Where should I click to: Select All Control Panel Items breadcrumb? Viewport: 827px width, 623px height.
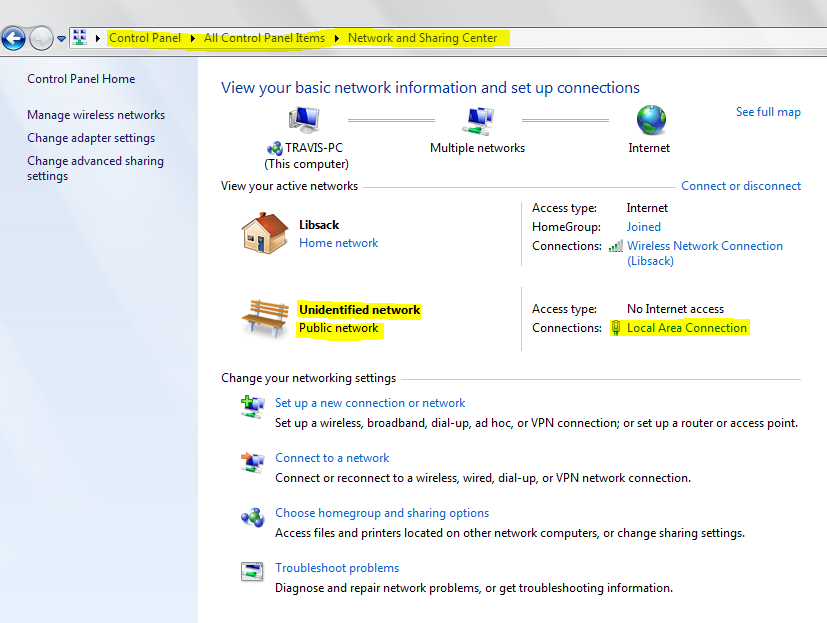(x=264, y=38)
